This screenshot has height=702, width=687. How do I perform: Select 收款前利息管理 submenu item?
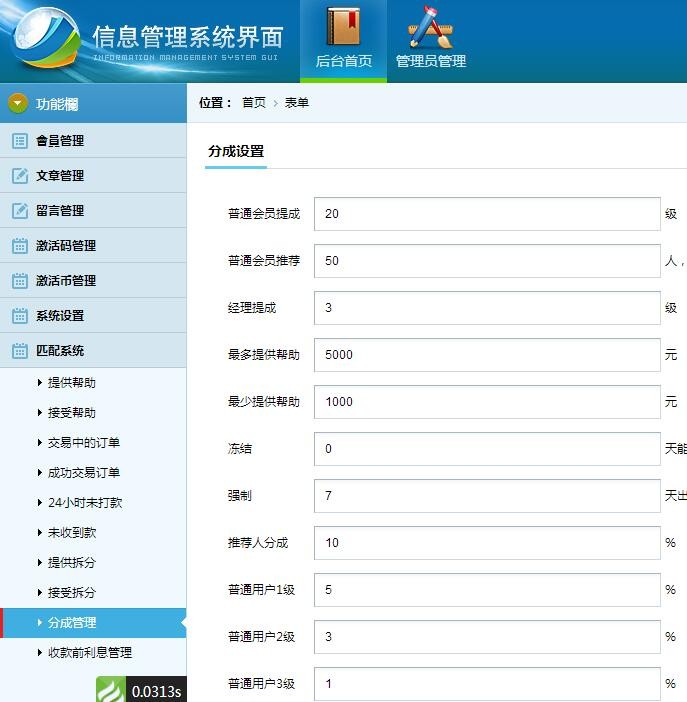point(90,652)
